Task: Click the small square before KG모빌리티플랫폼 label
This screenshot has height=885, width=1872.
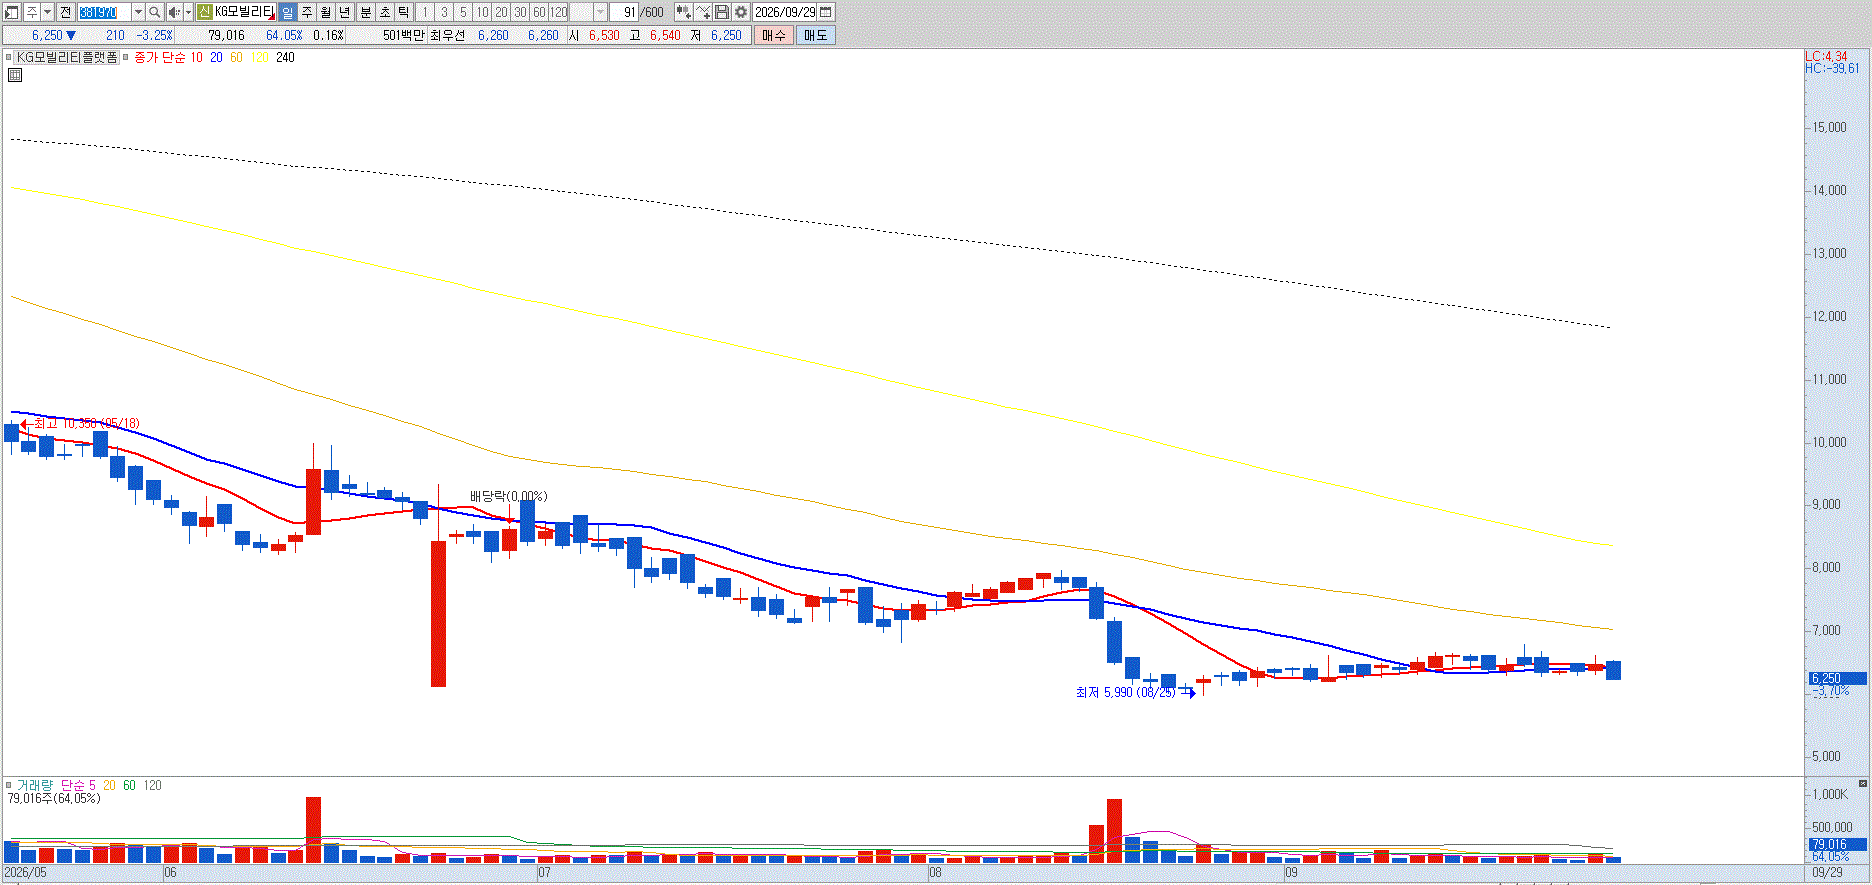Action: click(x=9, y=57)
